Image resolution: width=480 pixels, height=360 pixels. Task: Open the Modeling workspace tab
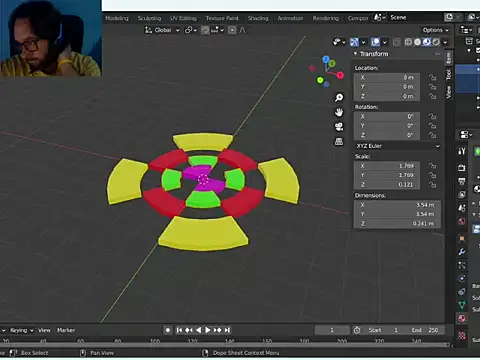[117, 18]
